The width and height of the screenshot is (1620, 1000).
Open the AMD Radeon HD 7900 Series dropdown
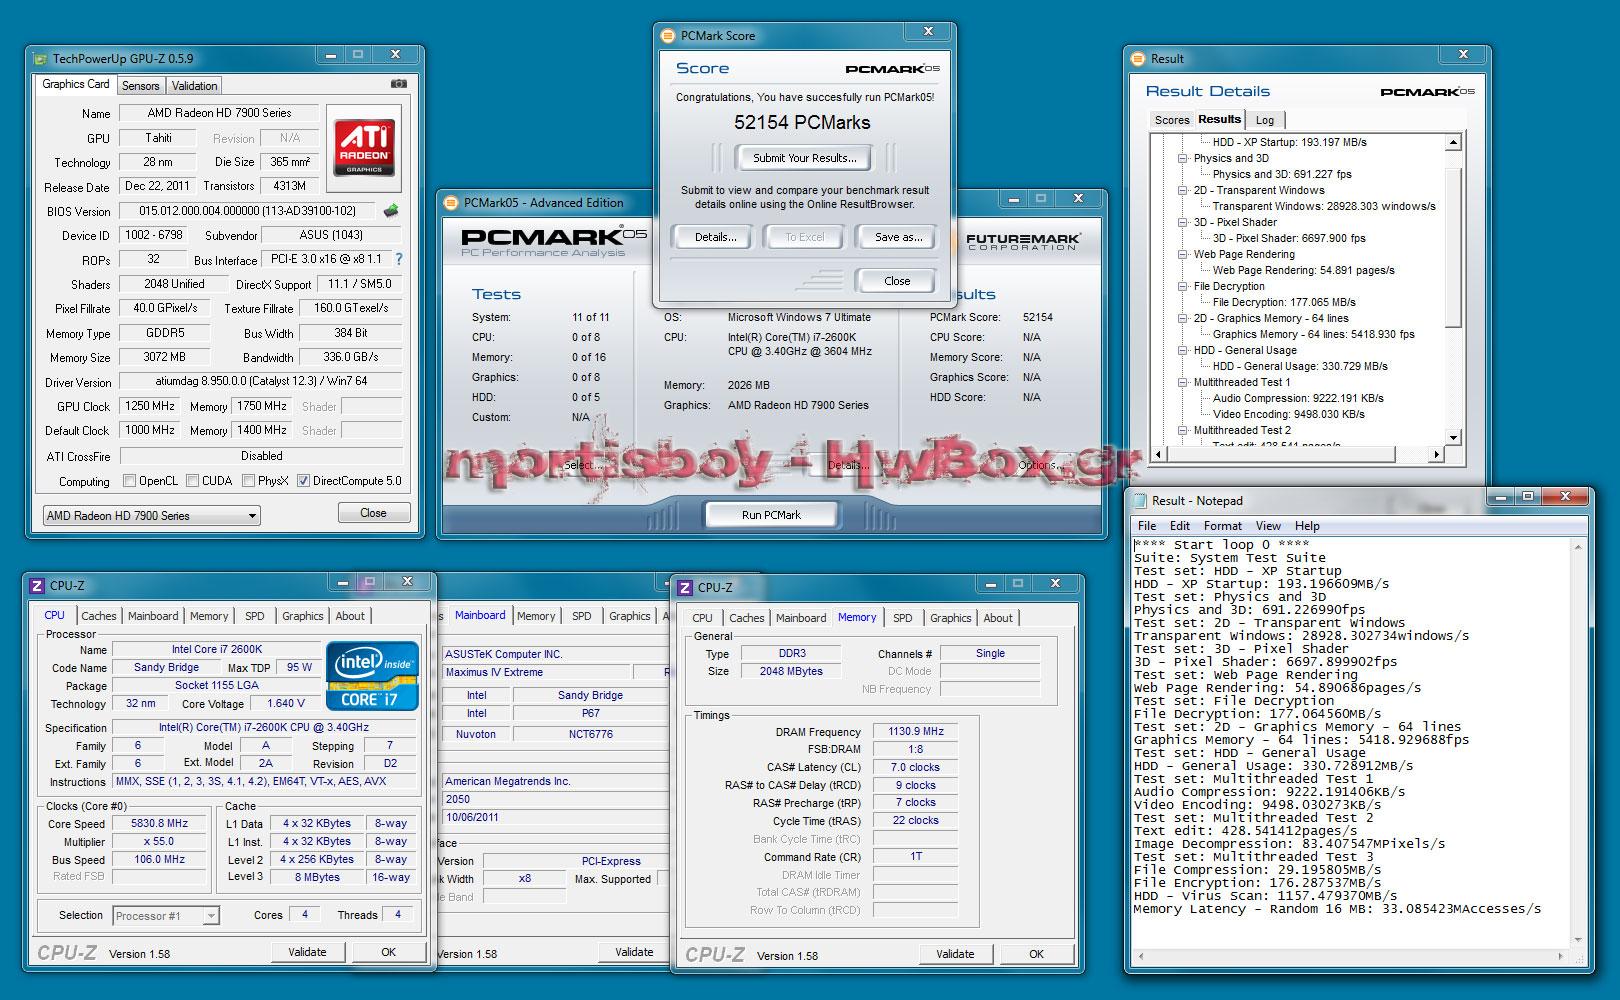pos(151,516)
